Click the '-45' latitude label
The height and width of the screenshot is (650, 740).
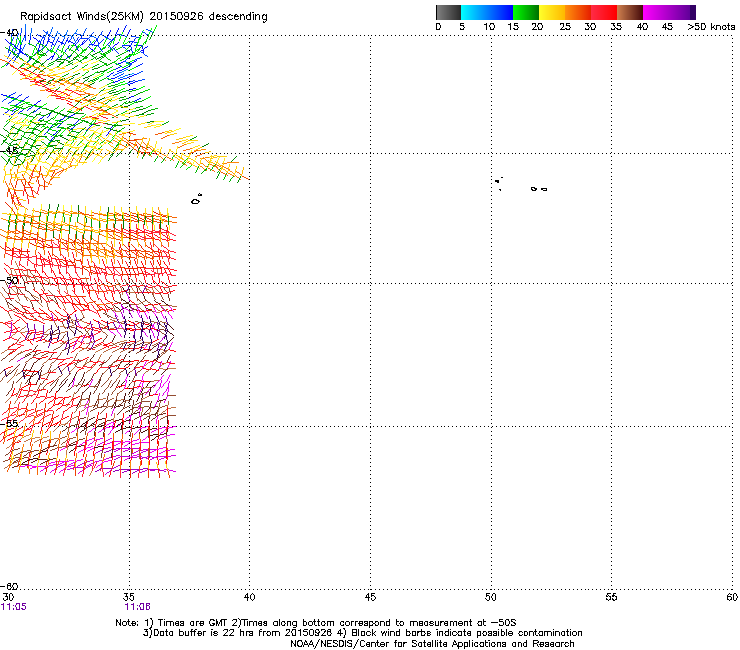(x=9, y=150)
